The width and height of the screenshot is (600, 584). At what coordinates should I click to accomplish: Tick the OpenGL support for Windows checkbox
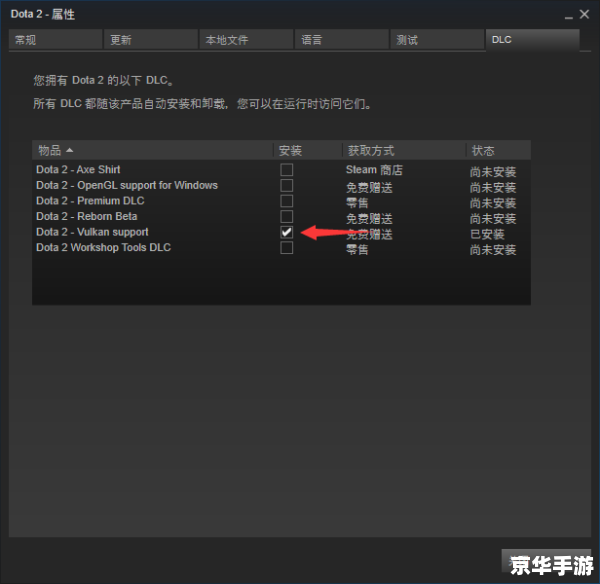point(287,185)
